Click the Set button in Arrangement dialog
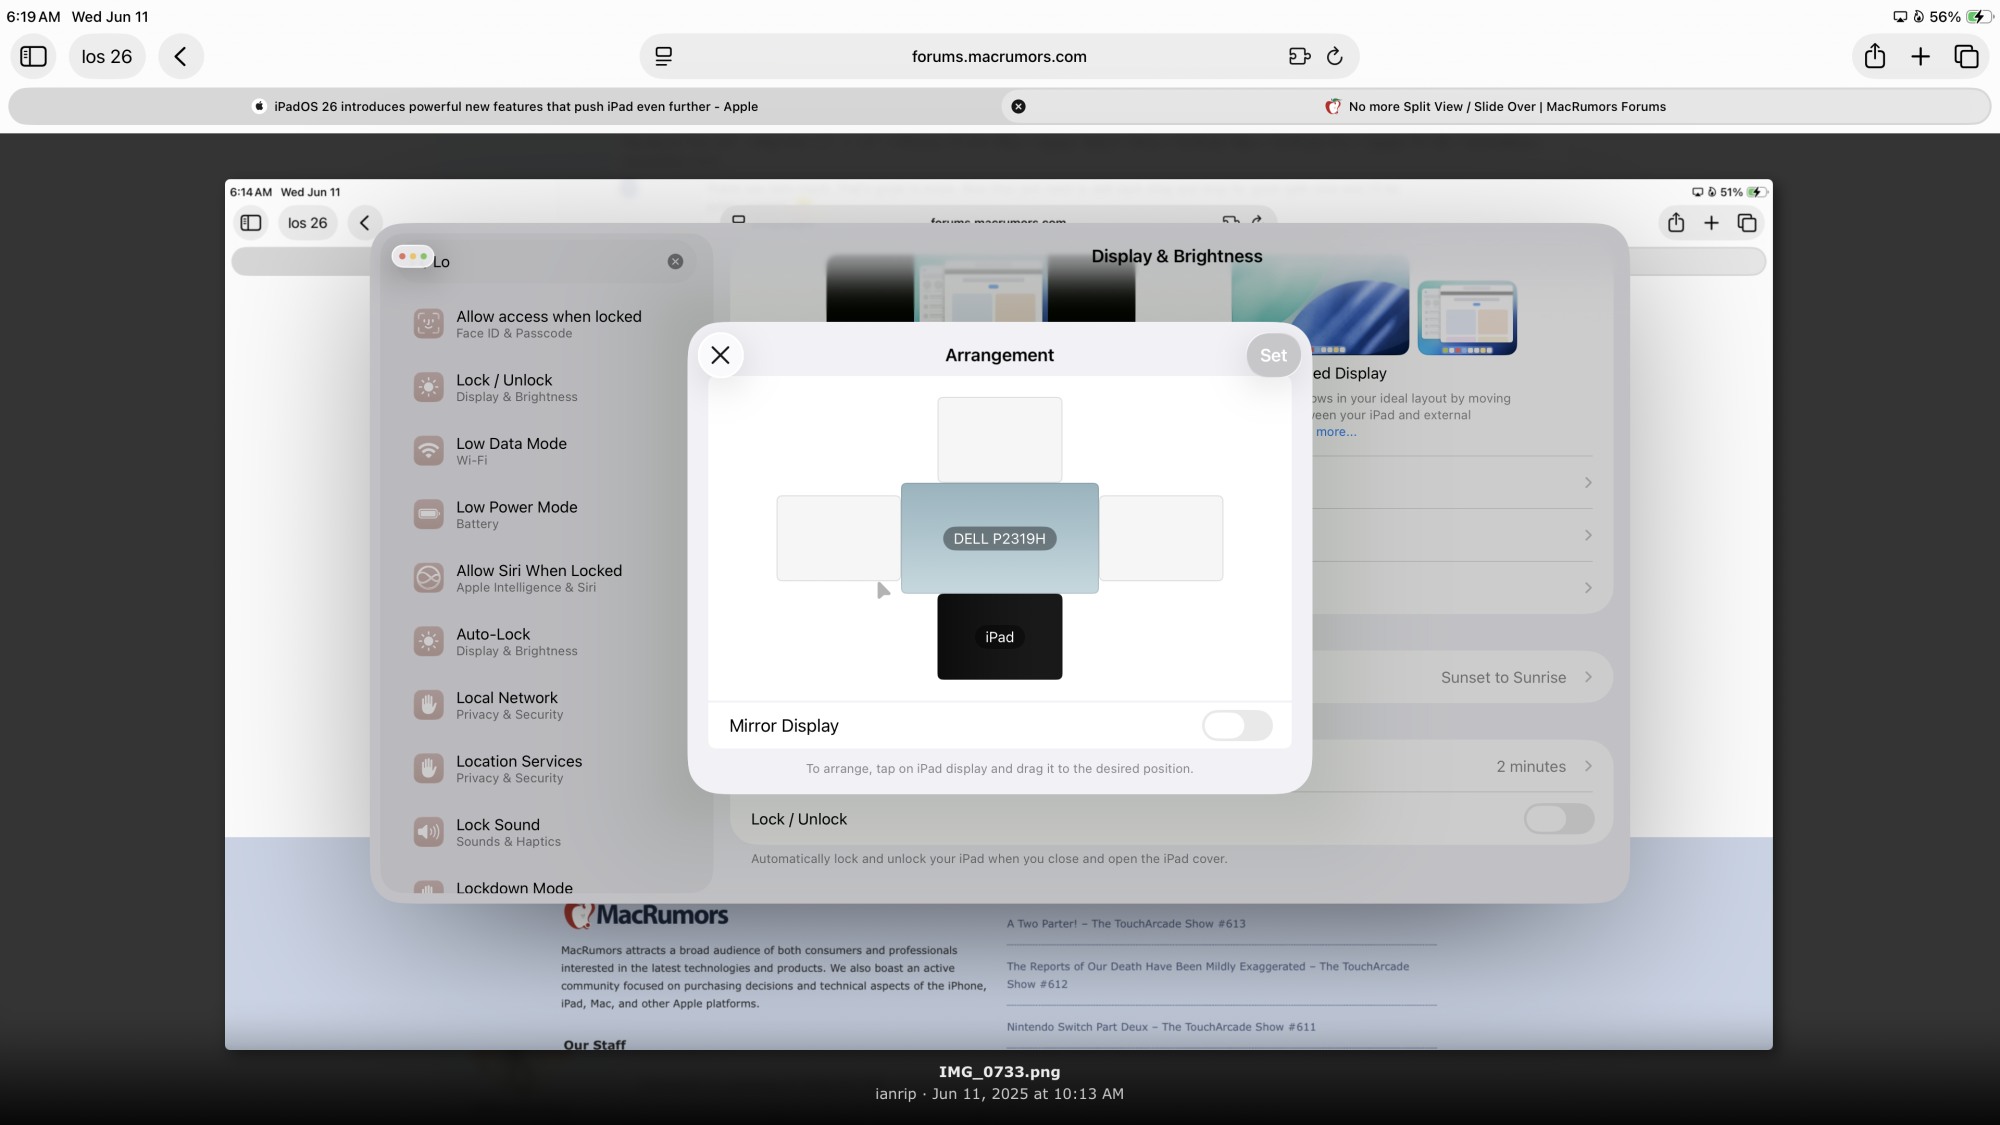2000x1125 pixels. pyautogui.click(x=1273, y=355)
